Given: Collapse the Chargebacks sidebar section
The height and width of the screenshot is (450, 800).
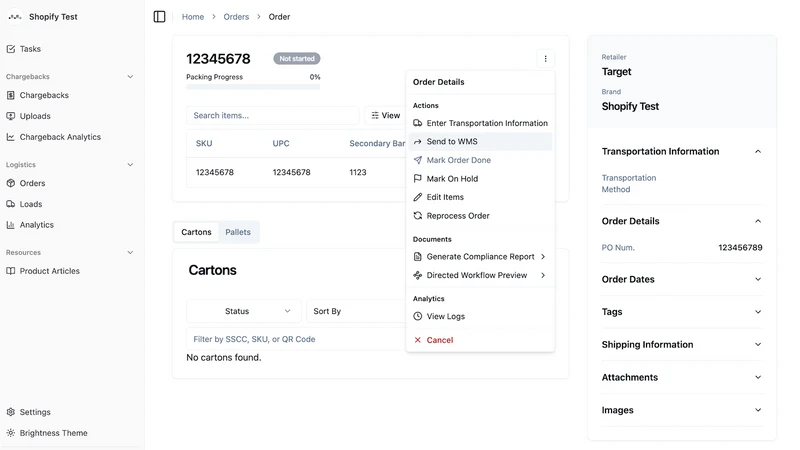Looking at the screenshot, I should point(130,77).
